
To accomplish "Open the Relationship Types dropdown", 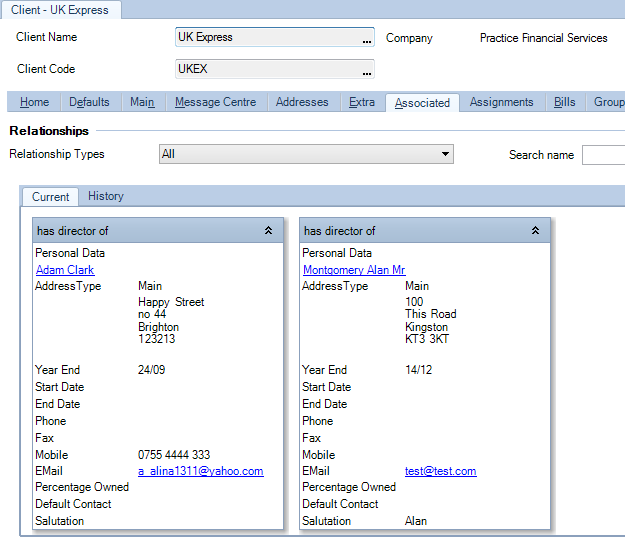I will (x=445, y=154).
